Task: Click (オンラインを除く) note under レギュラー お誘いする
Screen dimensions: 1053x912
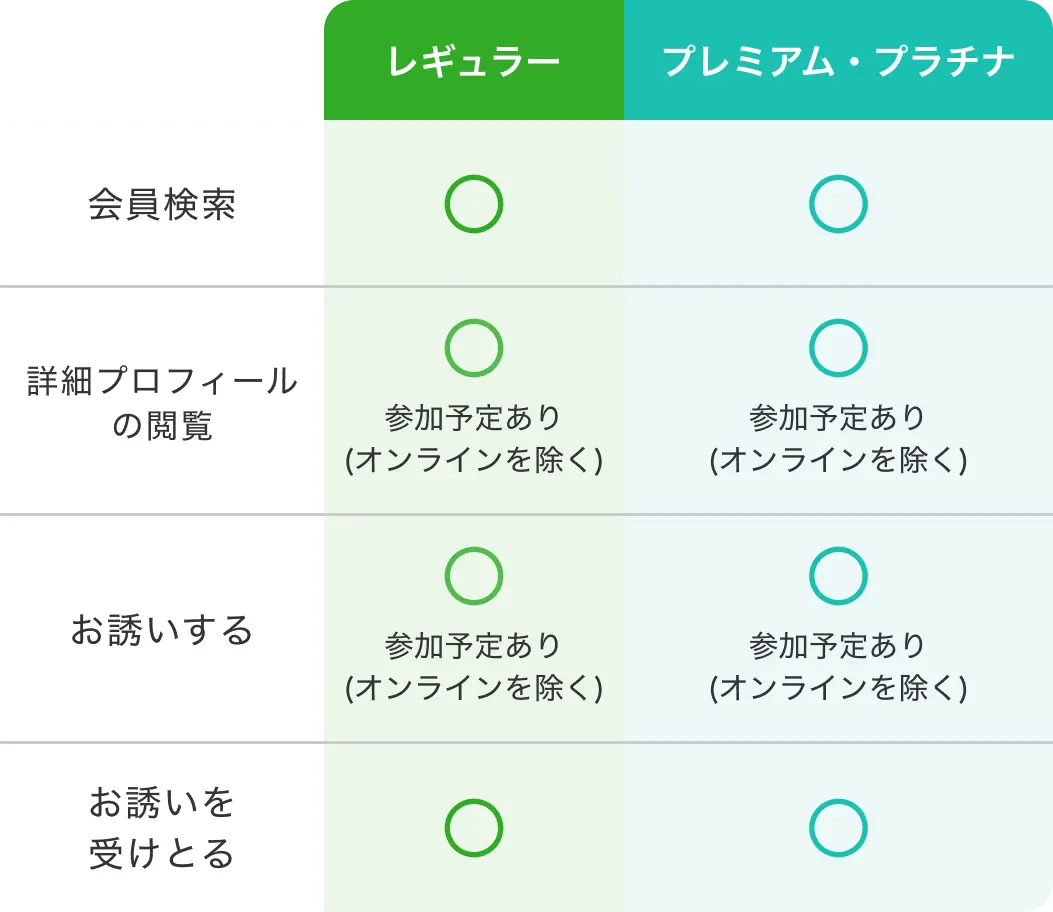Action: [x=473, y=689]
